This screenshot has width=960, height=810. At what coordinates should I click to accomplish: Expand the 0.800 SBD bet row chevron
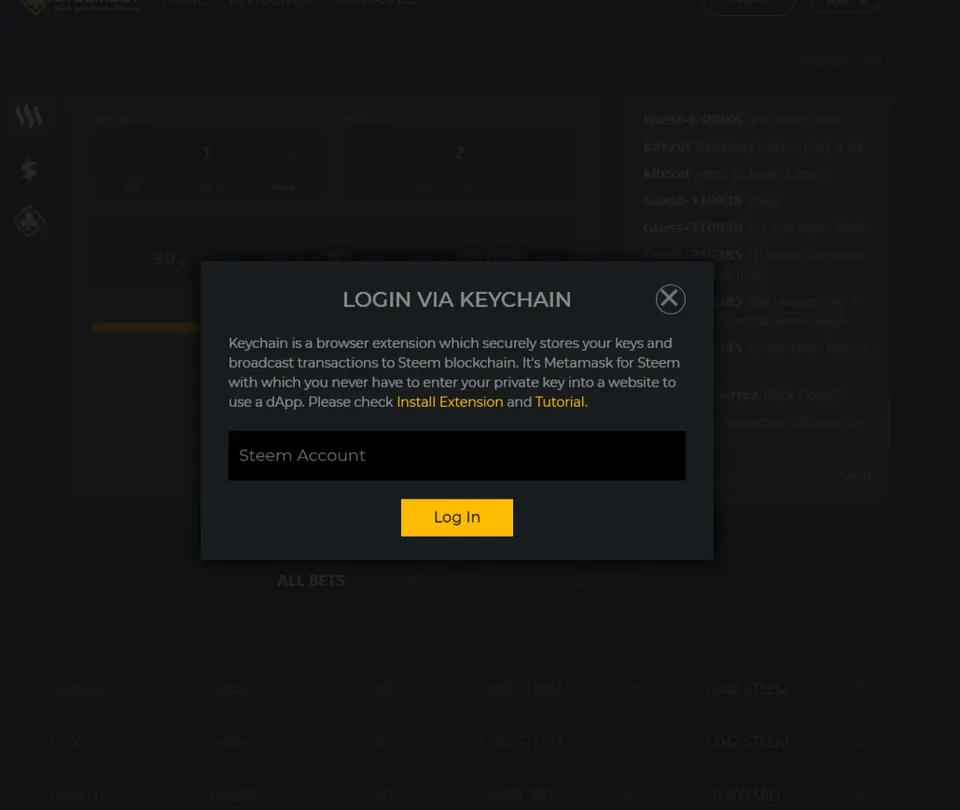[860, 795]
